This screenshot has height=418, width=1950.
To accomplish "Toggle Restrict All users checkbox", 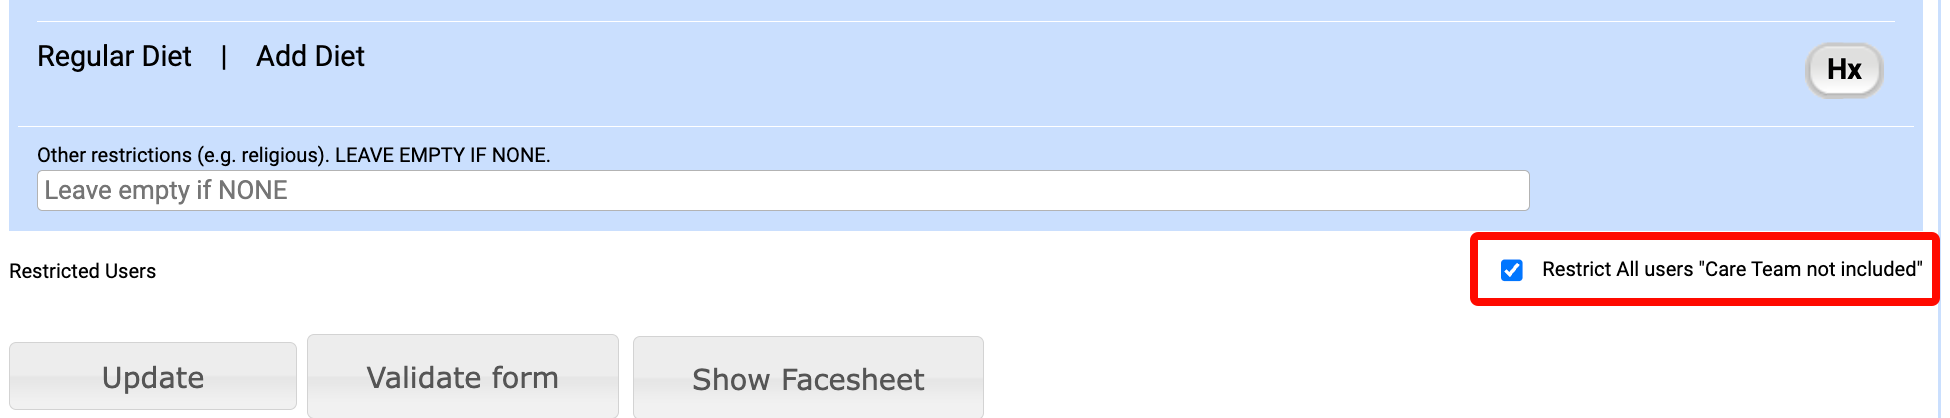I will coord(1511,270).
